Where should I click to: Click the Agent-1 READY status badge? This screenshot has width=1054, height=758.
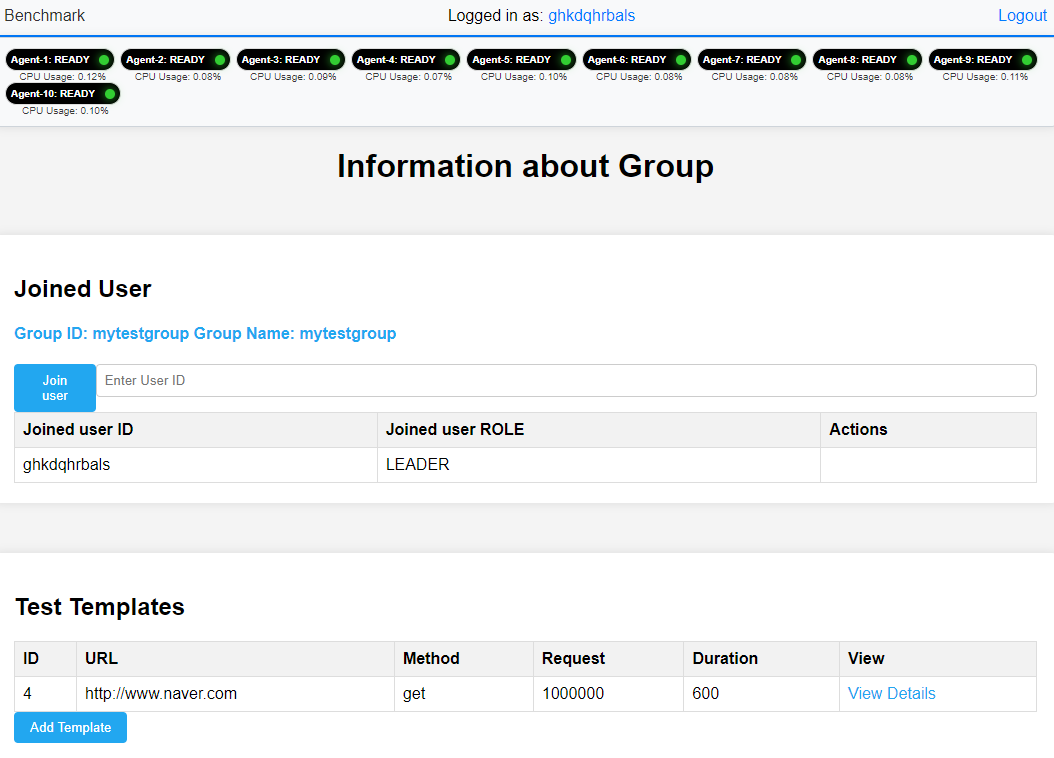pyautogui.click(x=60, y=60)
